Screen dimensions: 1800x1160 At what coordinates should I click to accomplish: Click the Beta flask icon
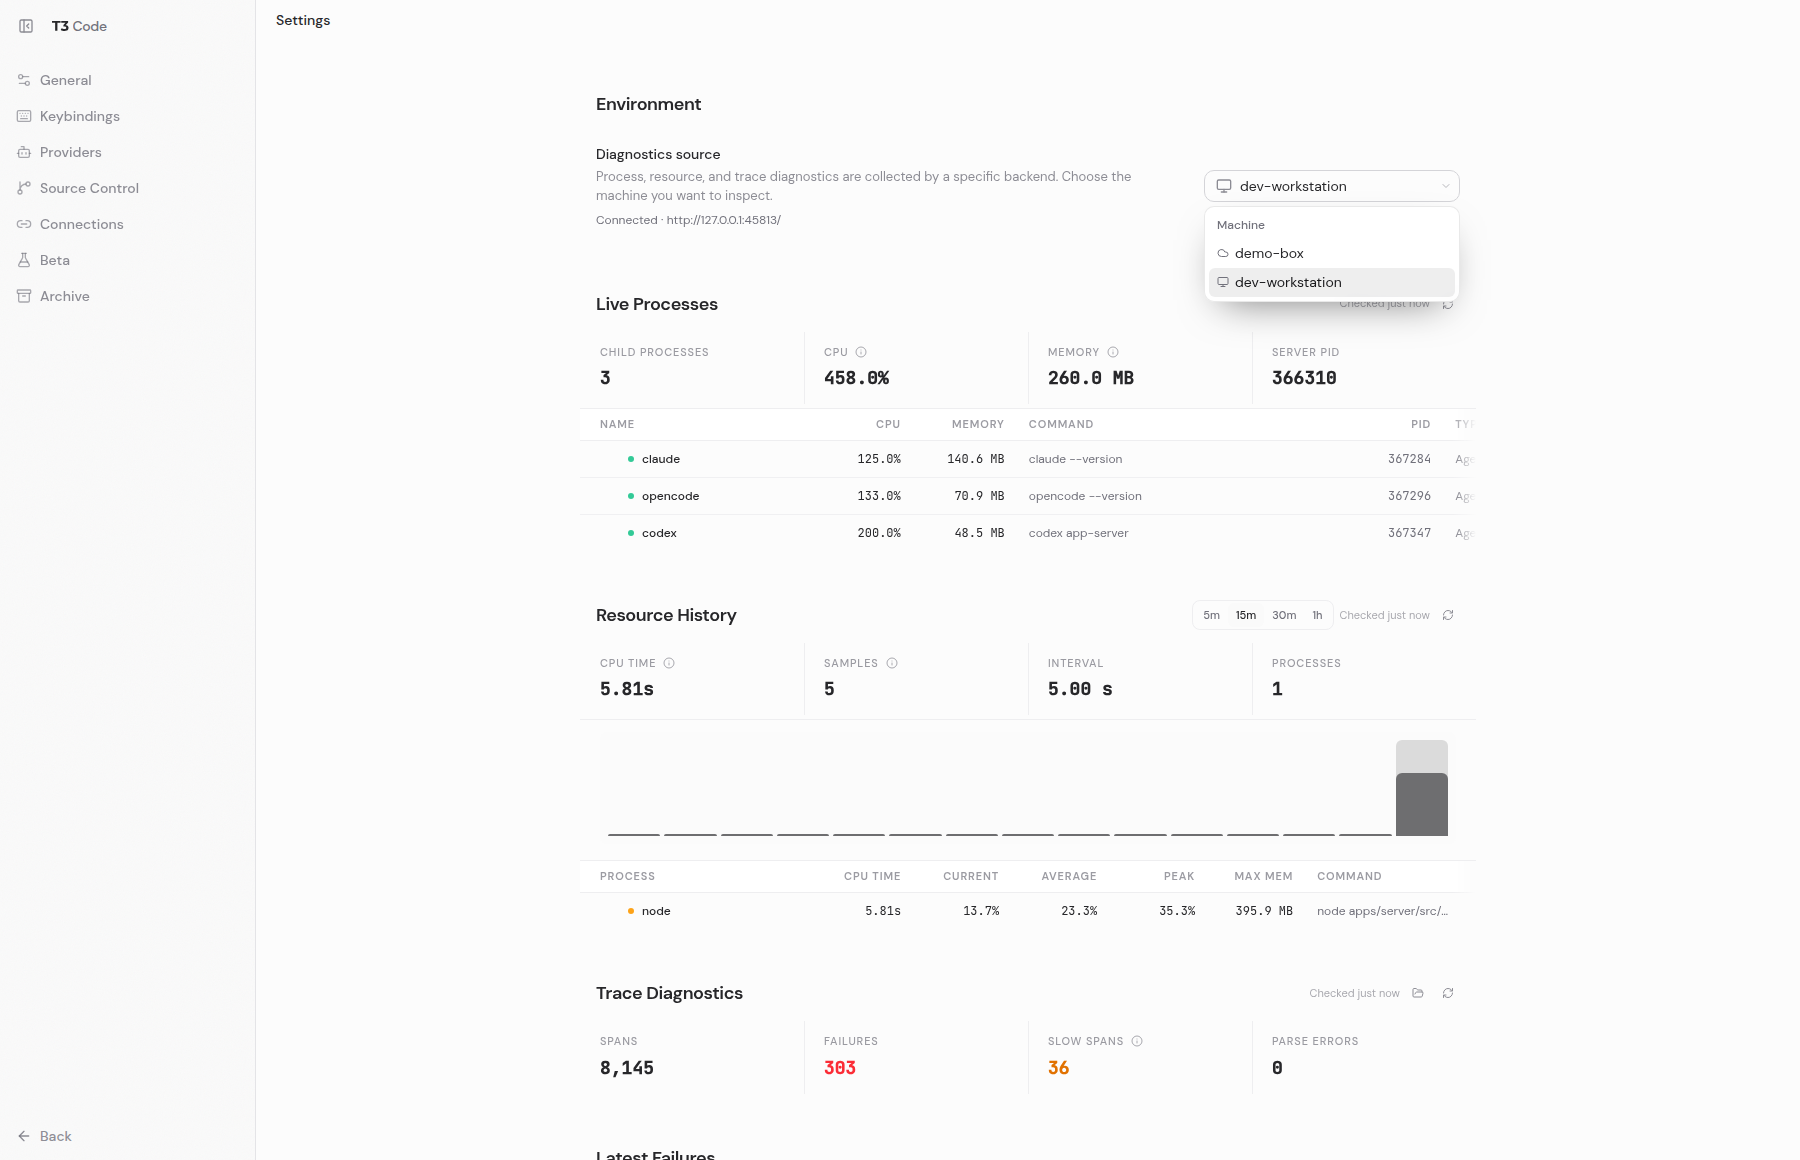pyautogui.click(x=24, y=260)
